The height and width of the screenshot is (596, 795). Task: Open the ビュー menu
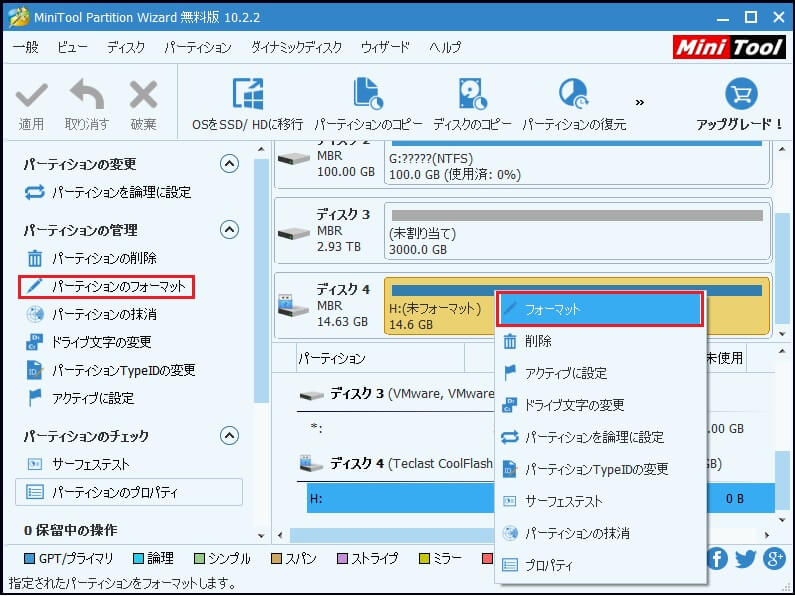72,48
